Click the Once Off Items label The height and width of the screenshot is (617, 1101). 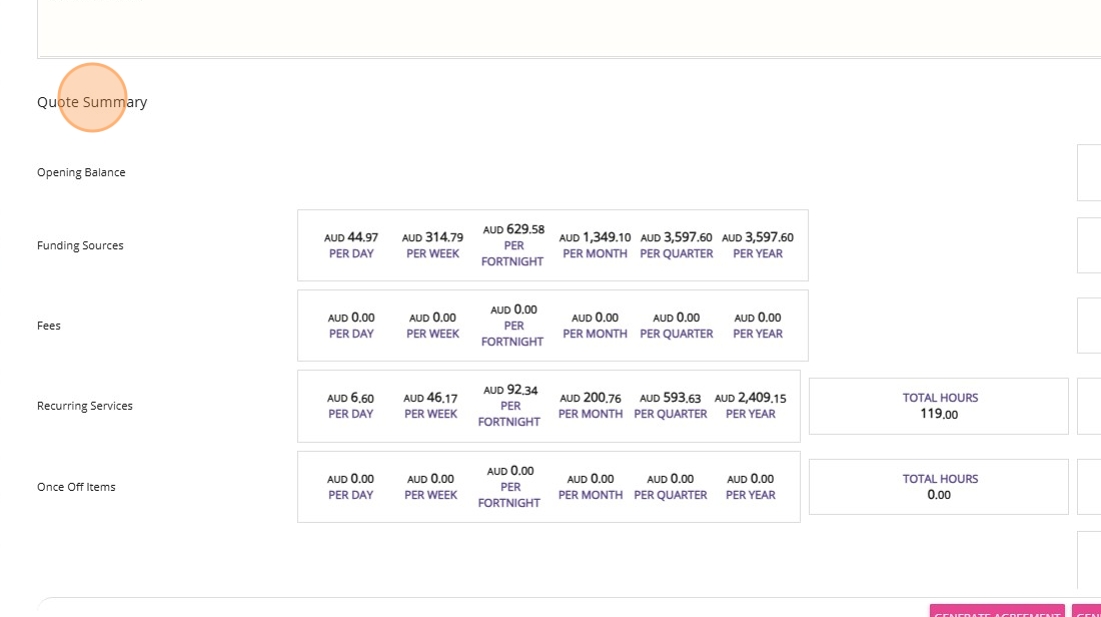point(76,487)
